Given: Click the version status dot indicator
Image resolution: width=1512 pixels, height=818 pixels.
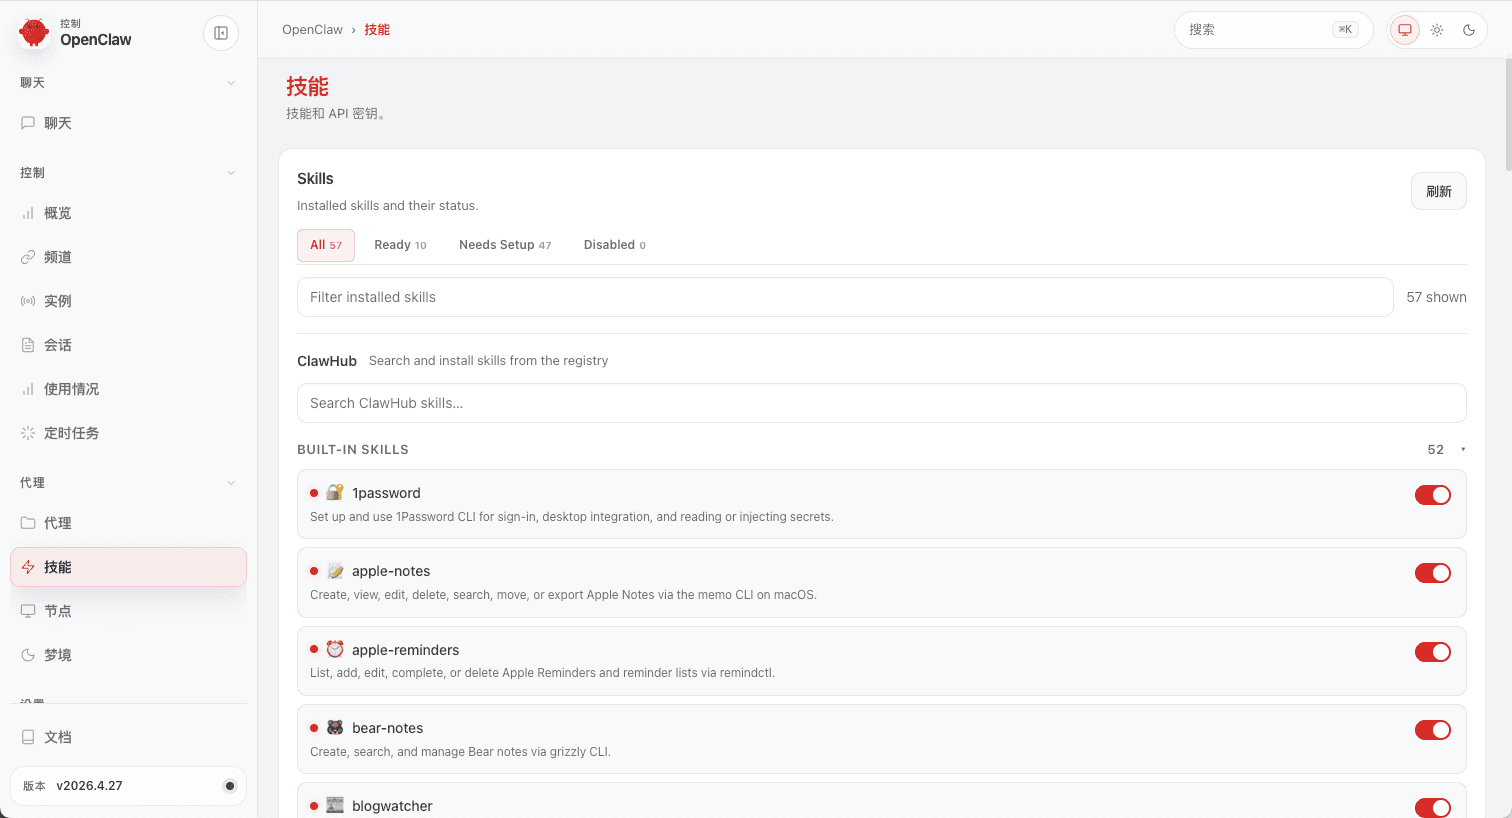Looking at the screenshot, I should tap(230, 786).
